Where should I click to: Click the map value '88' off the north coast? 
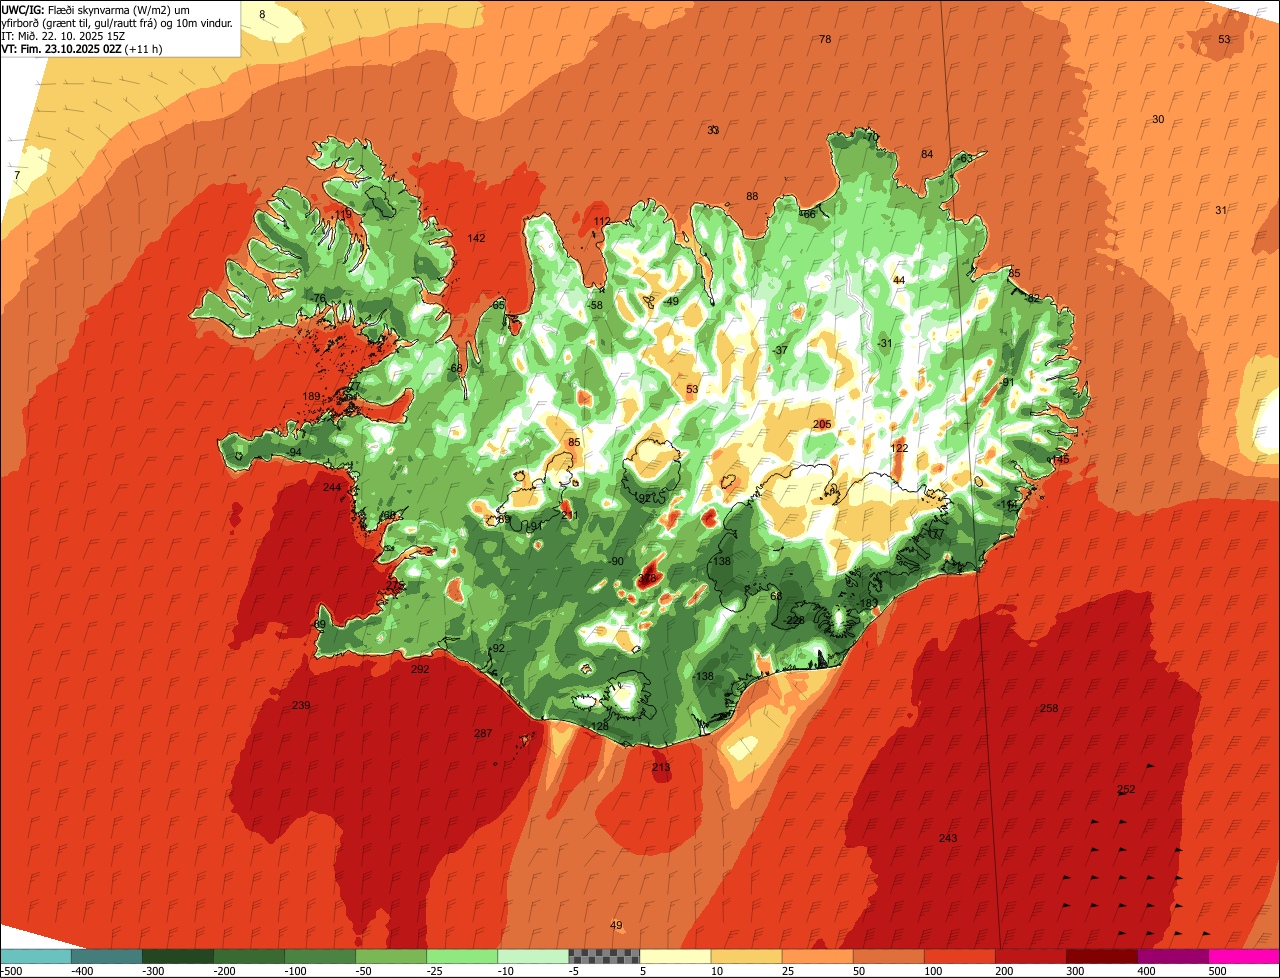tap(752, 196)
